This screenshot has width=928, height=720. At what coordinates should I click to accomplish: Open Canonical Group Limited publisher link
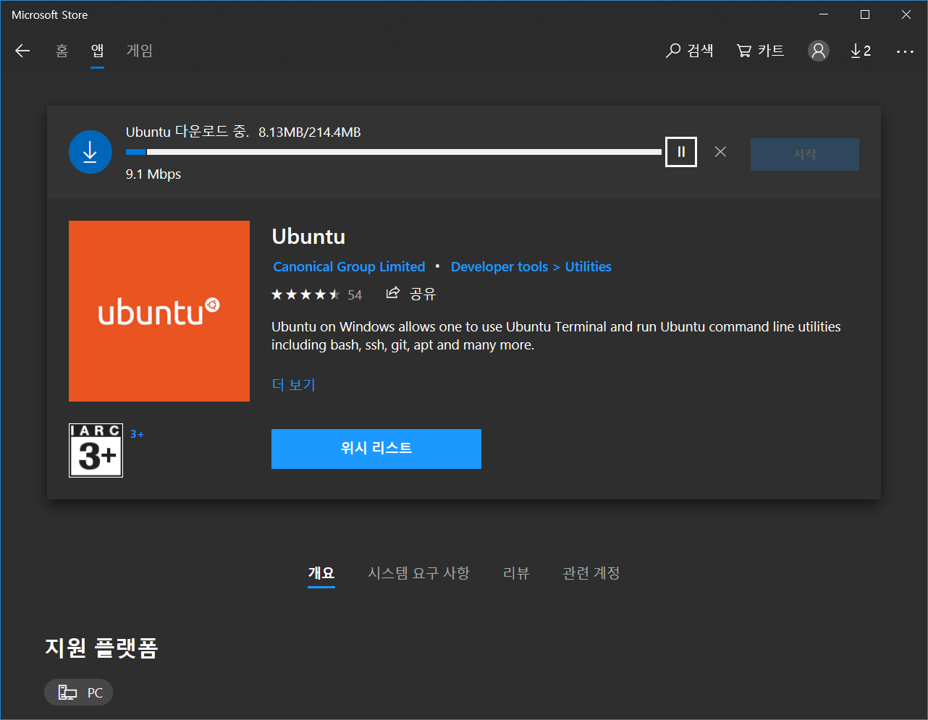[349, 267]
